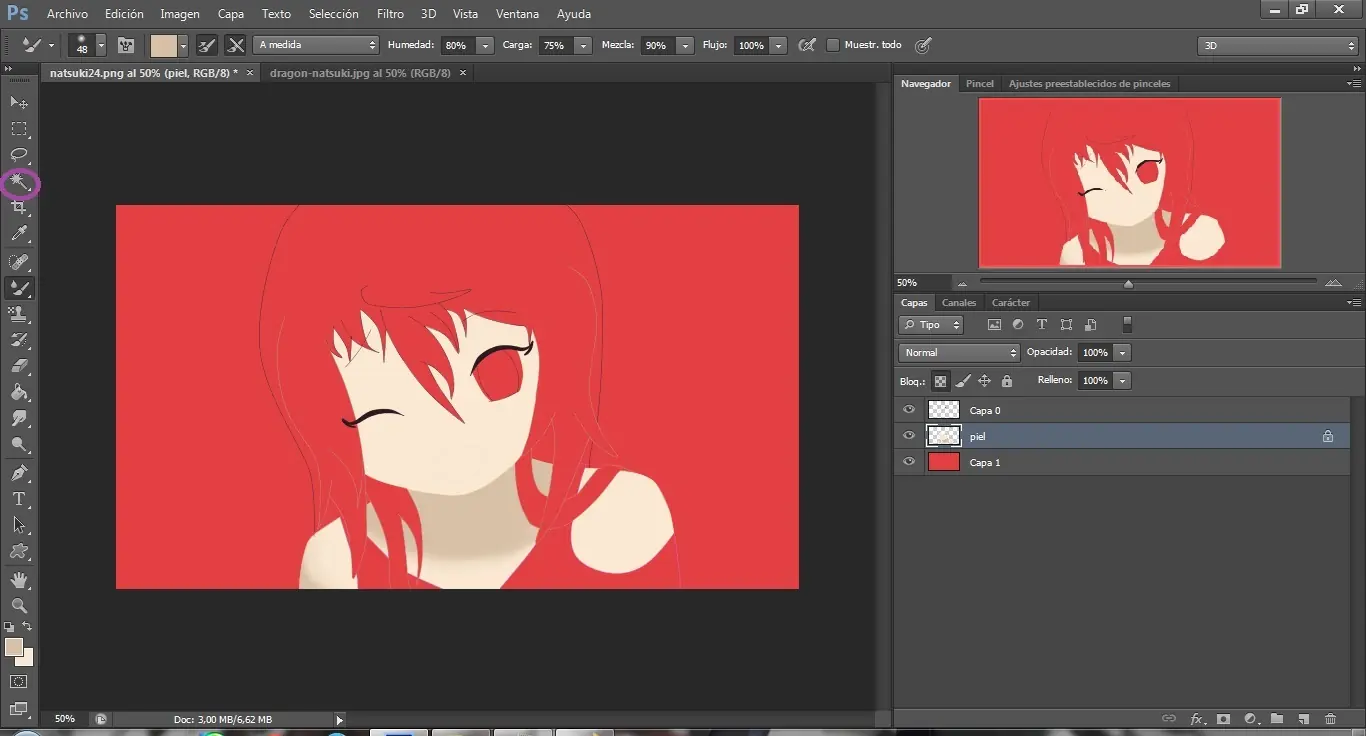Select the Hand tool
The height and width of the screenshot is (736, 1366).
[19, 580]
